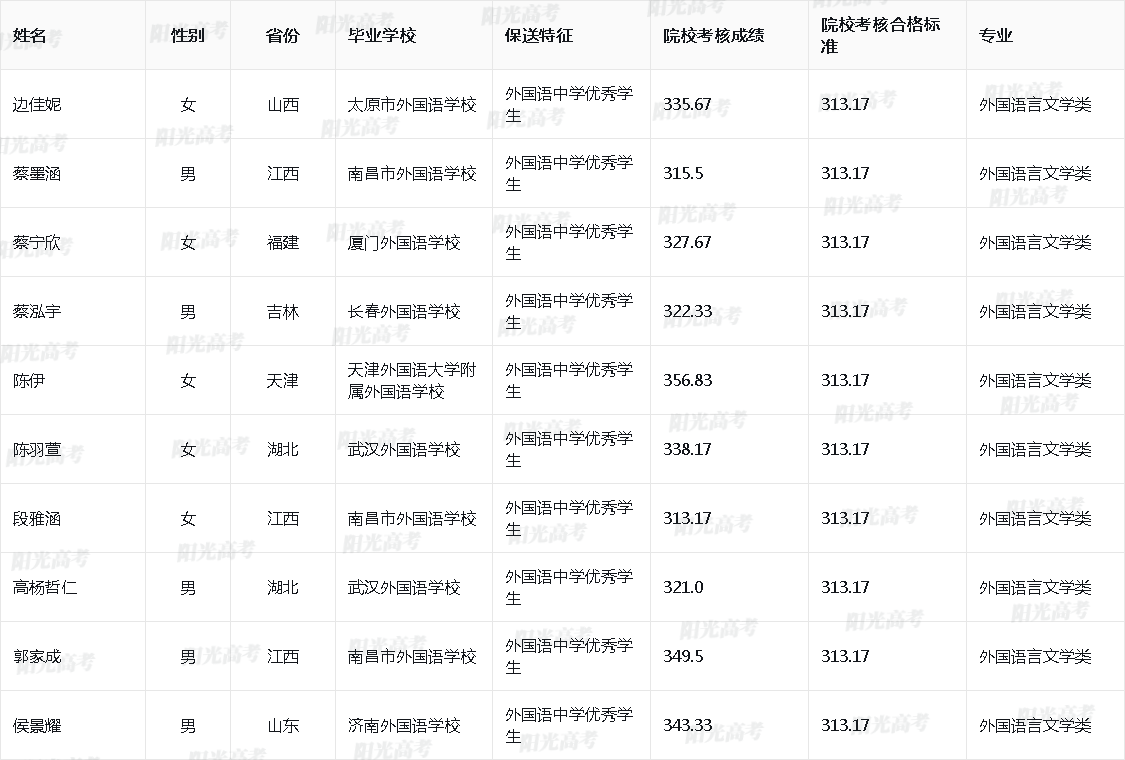Click 外国语中学优秀学生 in 郭家成's row
The image size is (1125, 760).
570,657
